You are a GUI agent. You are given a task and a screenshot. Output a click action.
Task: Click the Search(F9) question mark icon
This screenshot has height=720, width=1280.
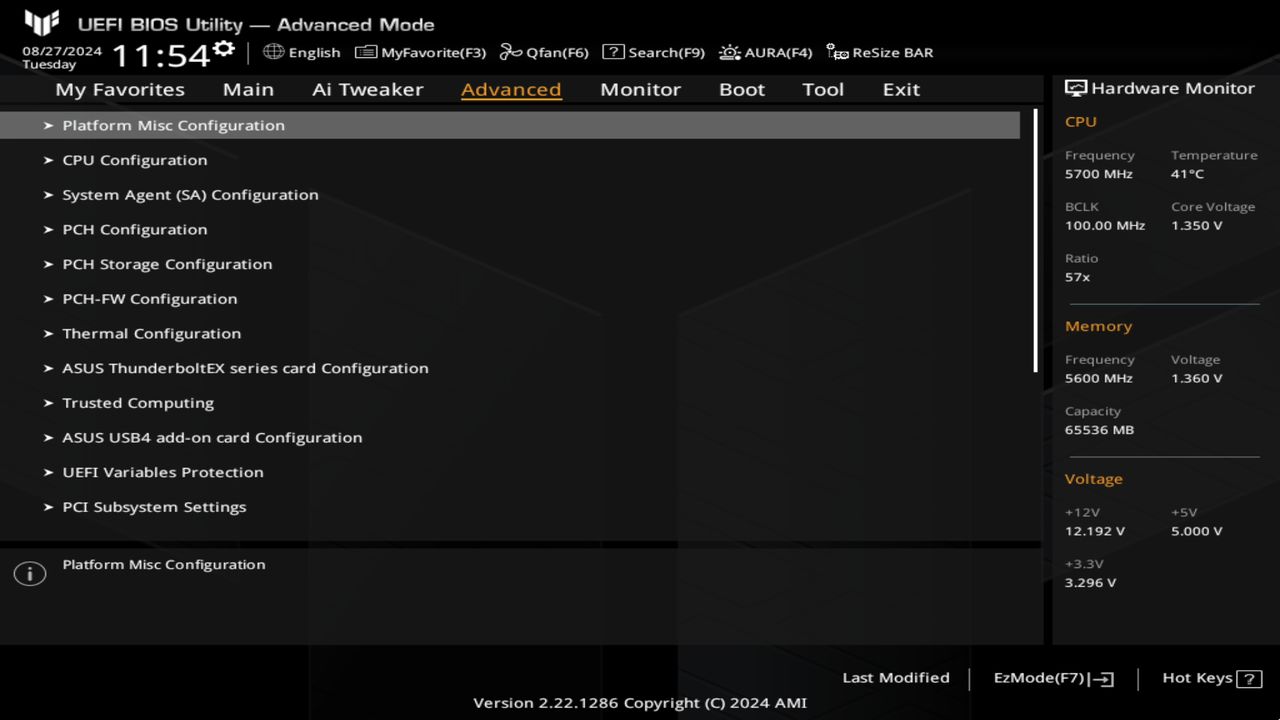pos(613,52)
